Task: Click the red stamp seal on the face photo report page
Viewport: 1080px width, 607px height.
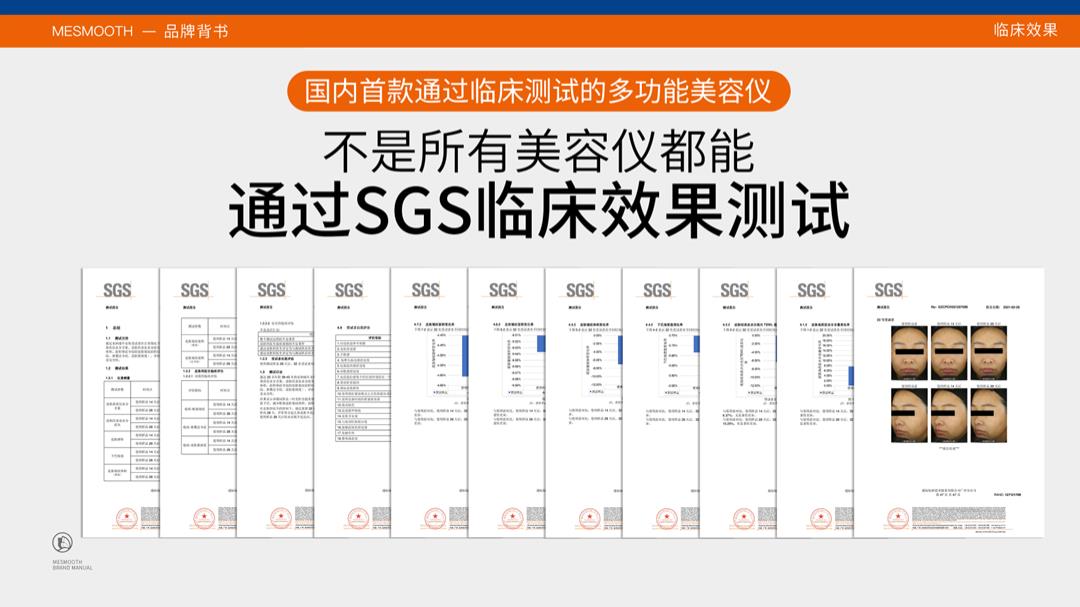Action: point(897,519)
